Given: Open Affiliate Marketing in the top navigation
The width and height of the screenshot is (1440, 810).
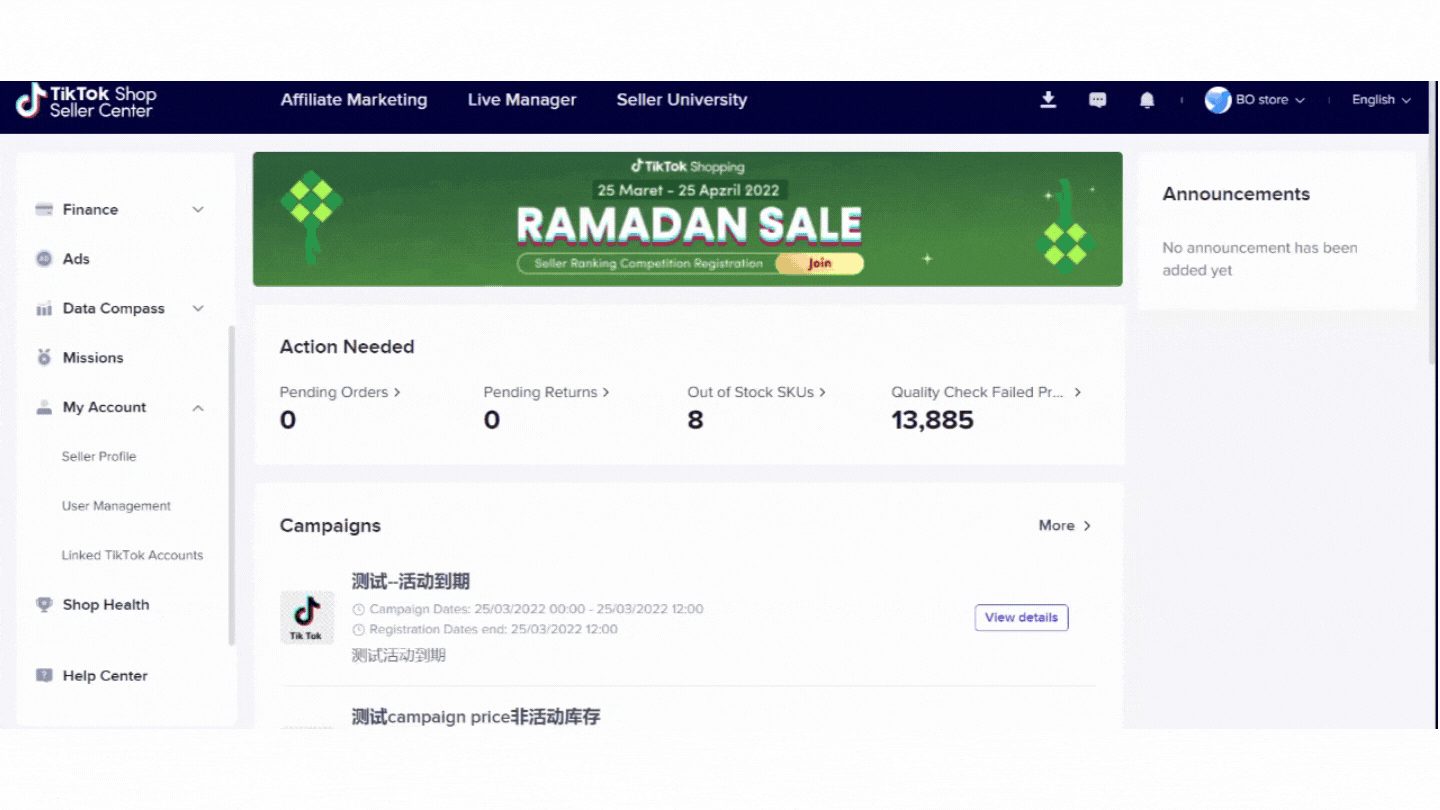Looking at the screenshot, I should coord(354,100).
